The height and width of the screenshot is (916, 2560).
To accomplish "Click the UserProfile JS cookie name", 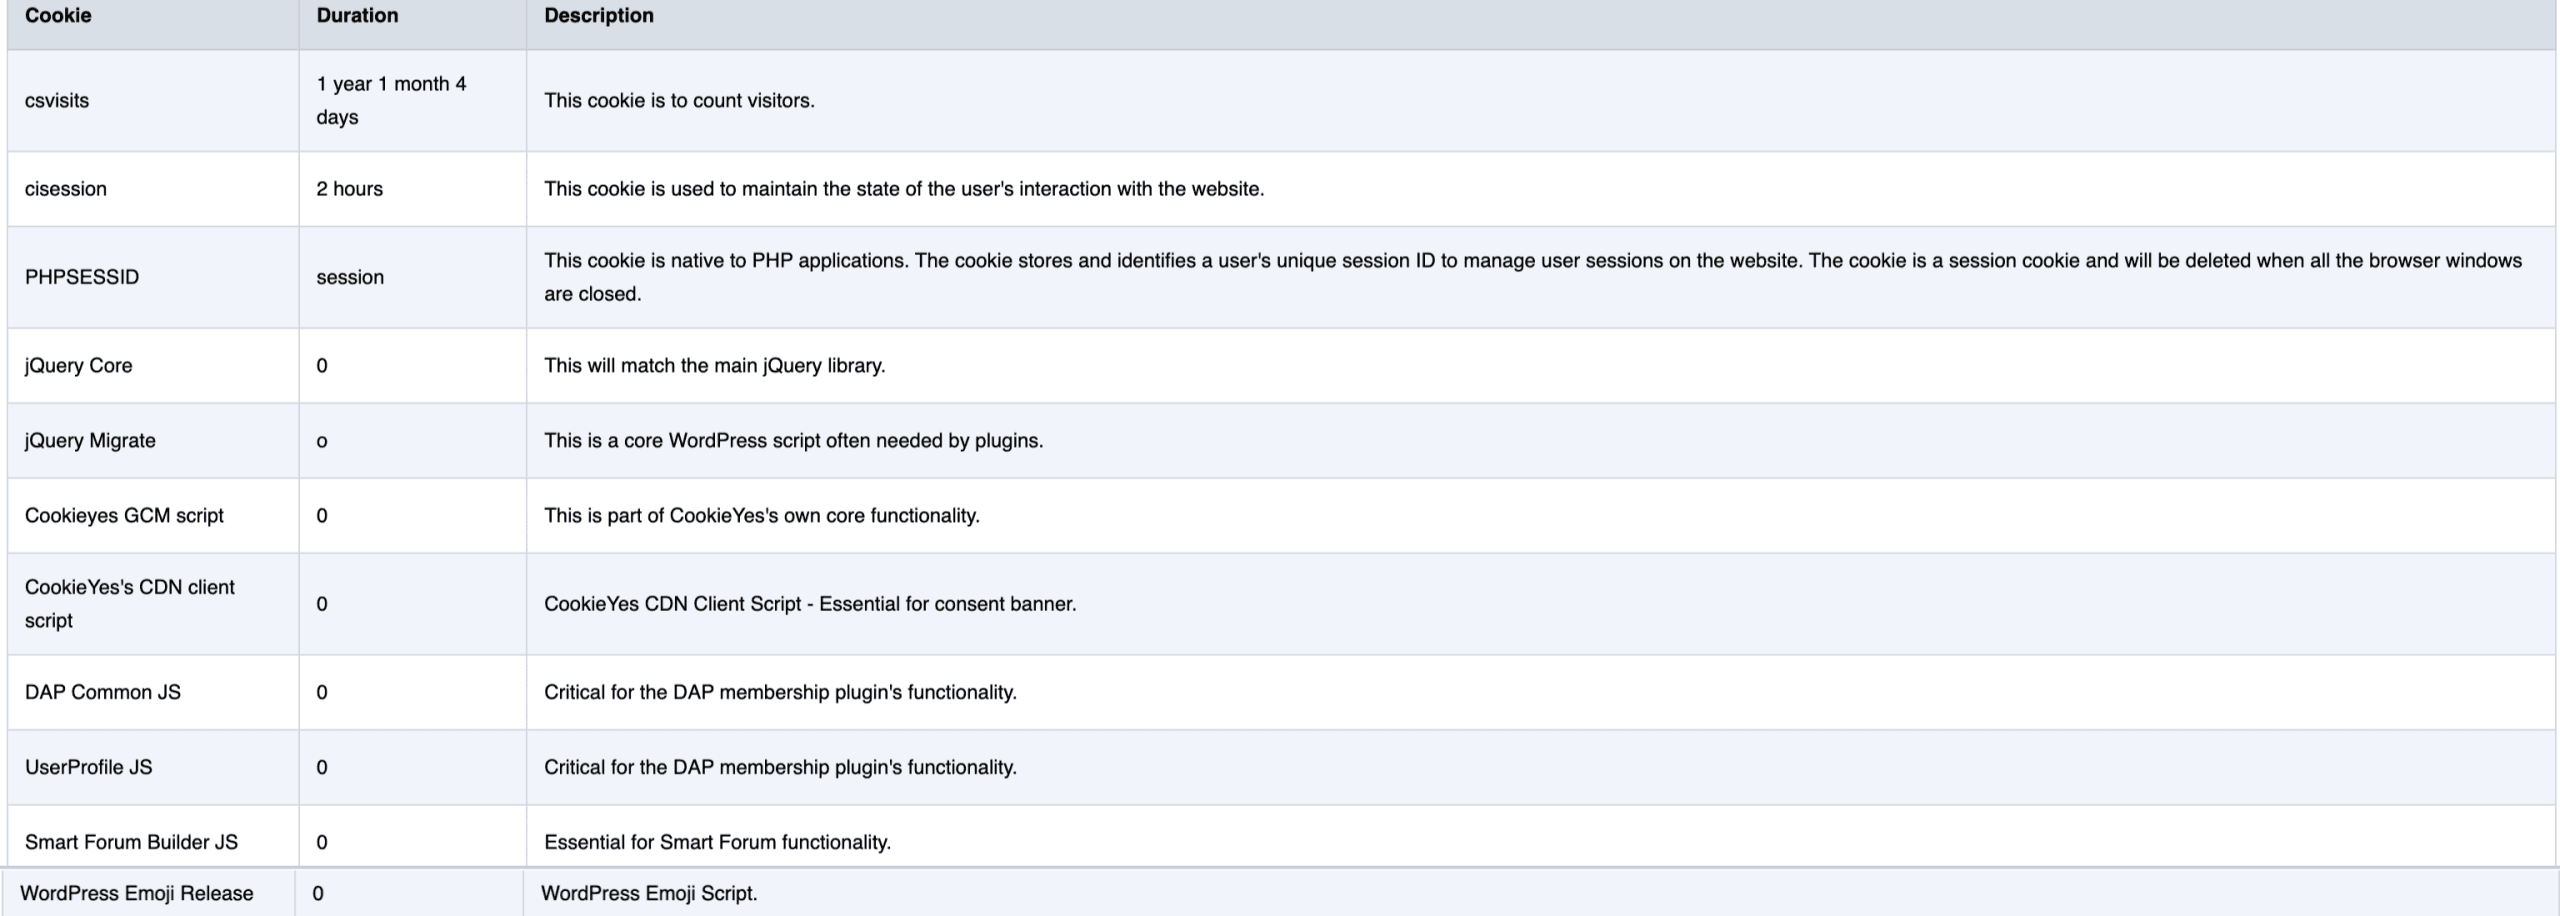I will point(89,767).
